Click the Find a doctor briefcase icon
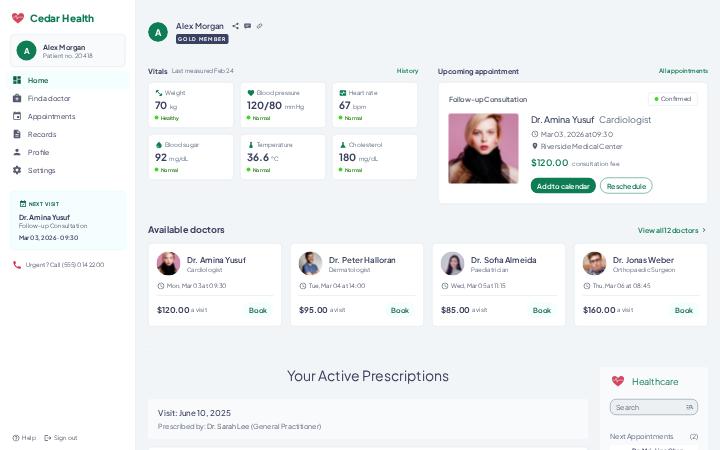The height and width of the screenshot is (450, 720). [17, 98]
